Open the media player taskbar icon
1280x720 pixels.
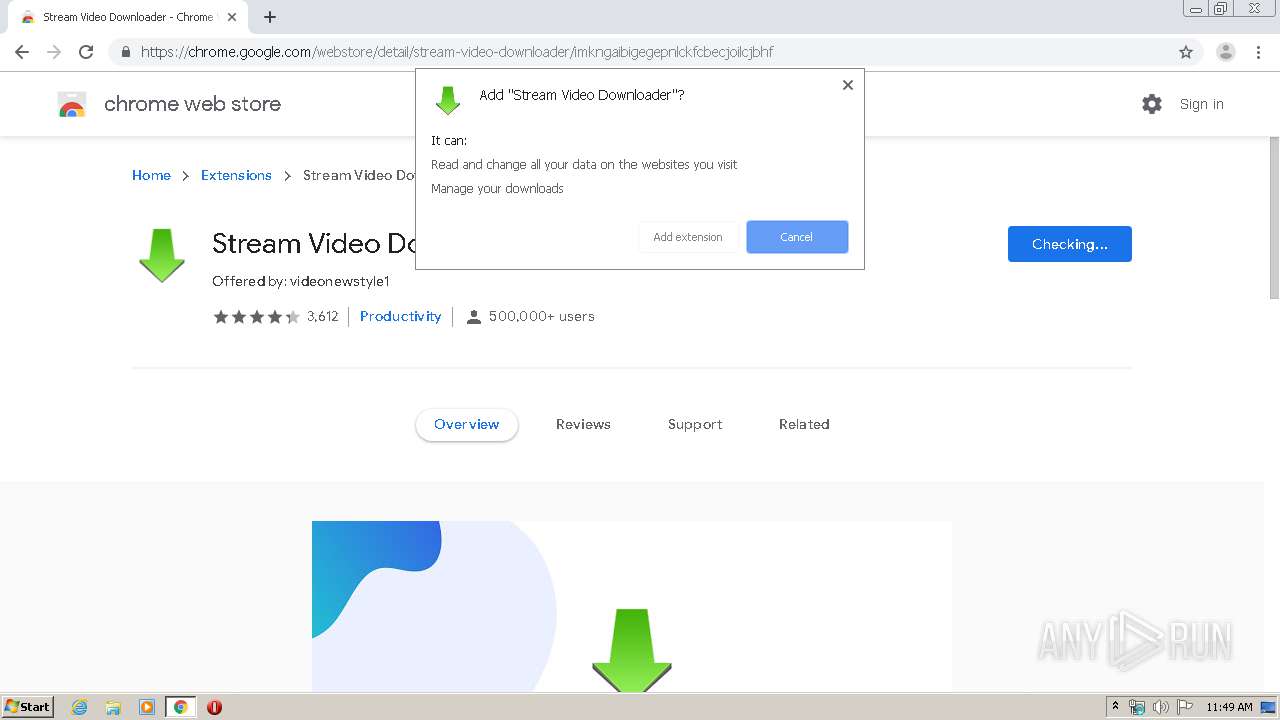point(147,707)
